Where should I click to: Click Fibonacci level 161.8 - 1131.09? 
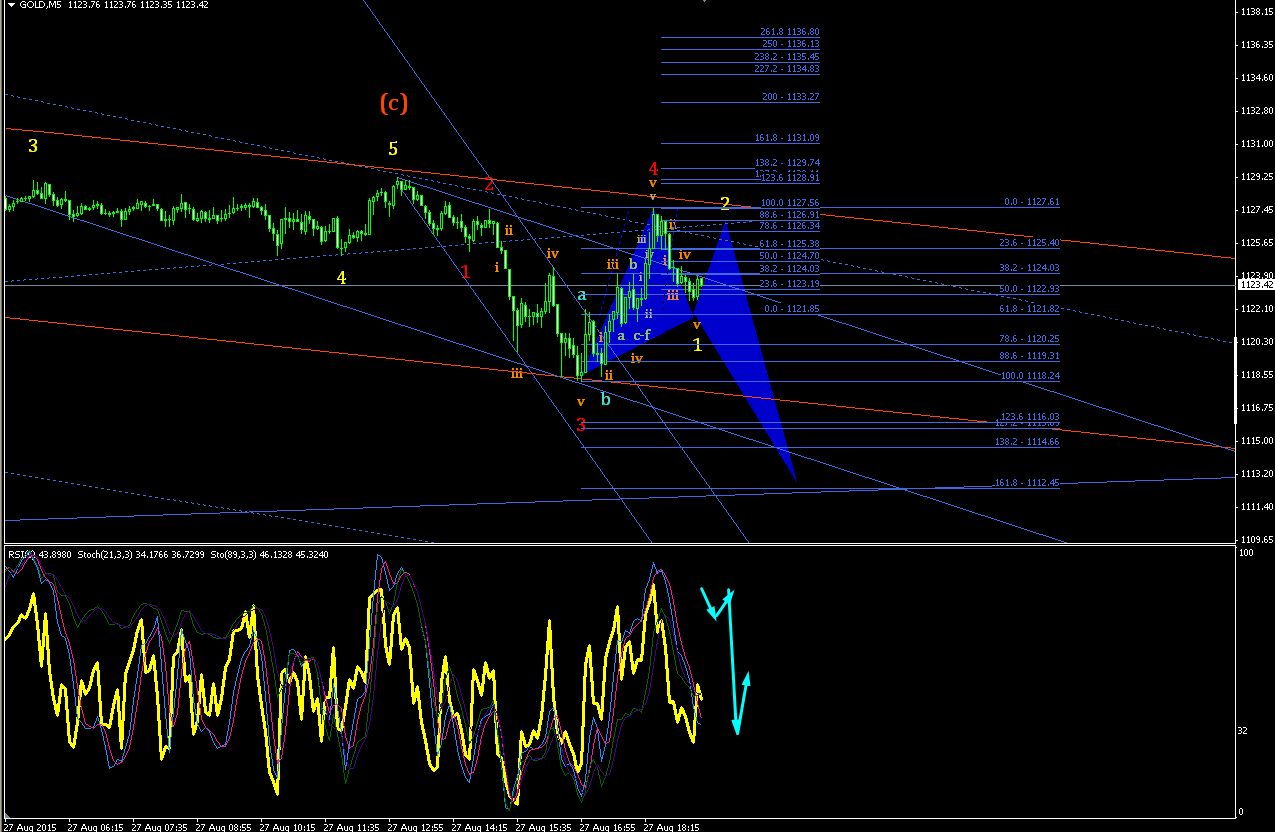[787, 138]
